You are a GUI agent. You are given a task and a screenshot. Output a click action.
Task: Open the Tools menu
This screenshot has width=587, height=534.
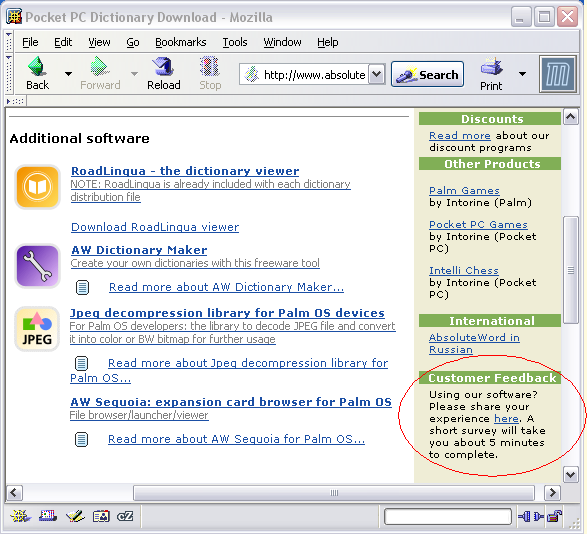point(235,42)
